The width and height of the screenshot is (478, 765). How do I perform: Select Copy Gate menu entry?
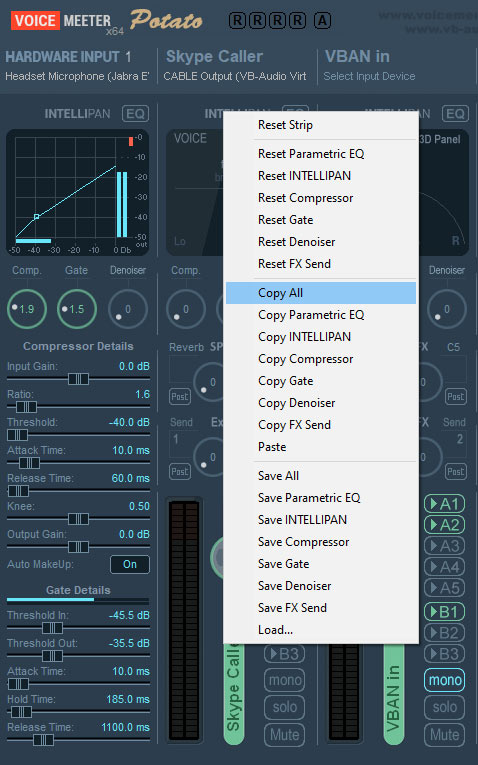pyautogui.click(x=321, y=381)
